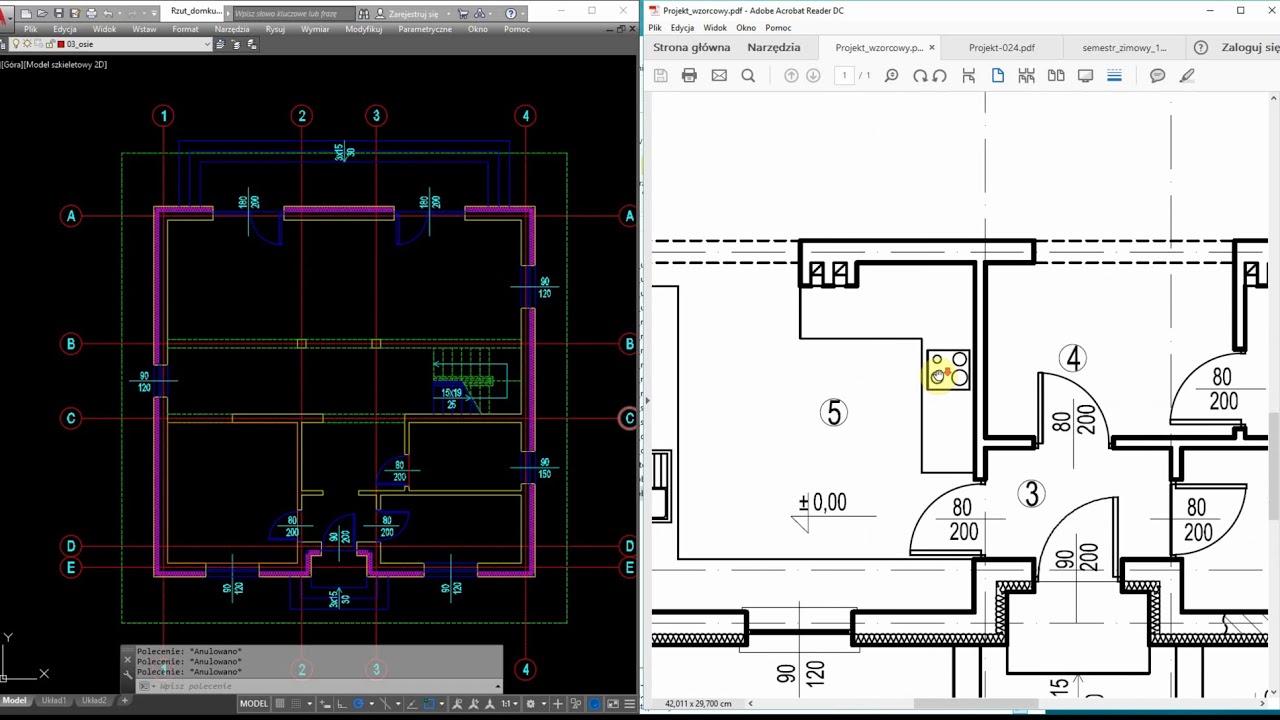Screen dimensions: 1280x720
Task: Click the red layer color swatch
Action: [61, 44]
